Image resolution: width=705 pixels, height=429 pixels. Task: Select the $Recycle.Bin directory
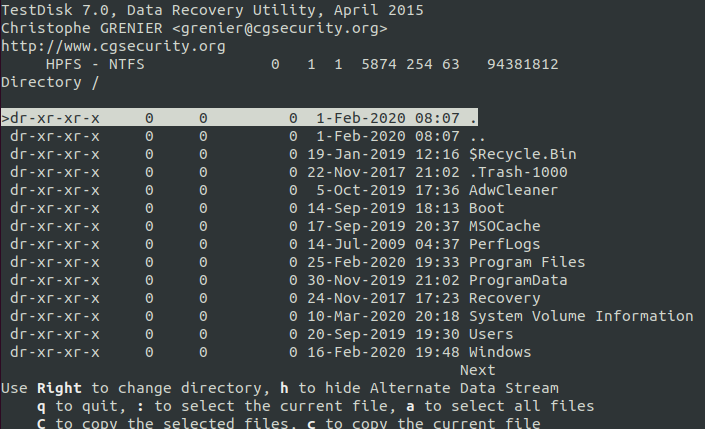(x=521, y=154)
